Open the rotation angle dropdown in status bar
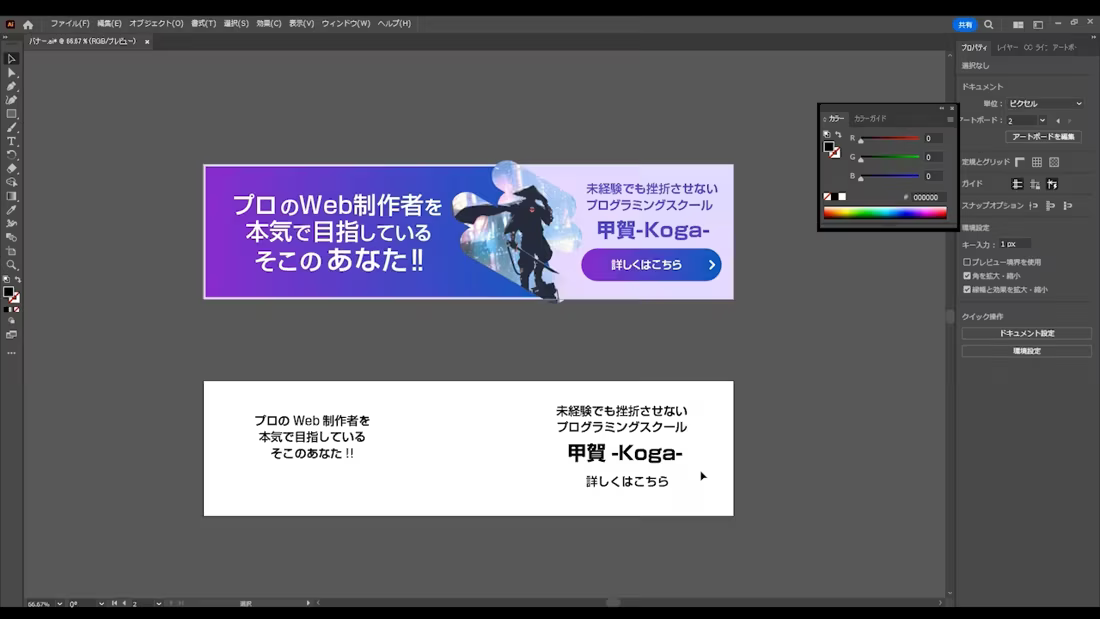 102,604
